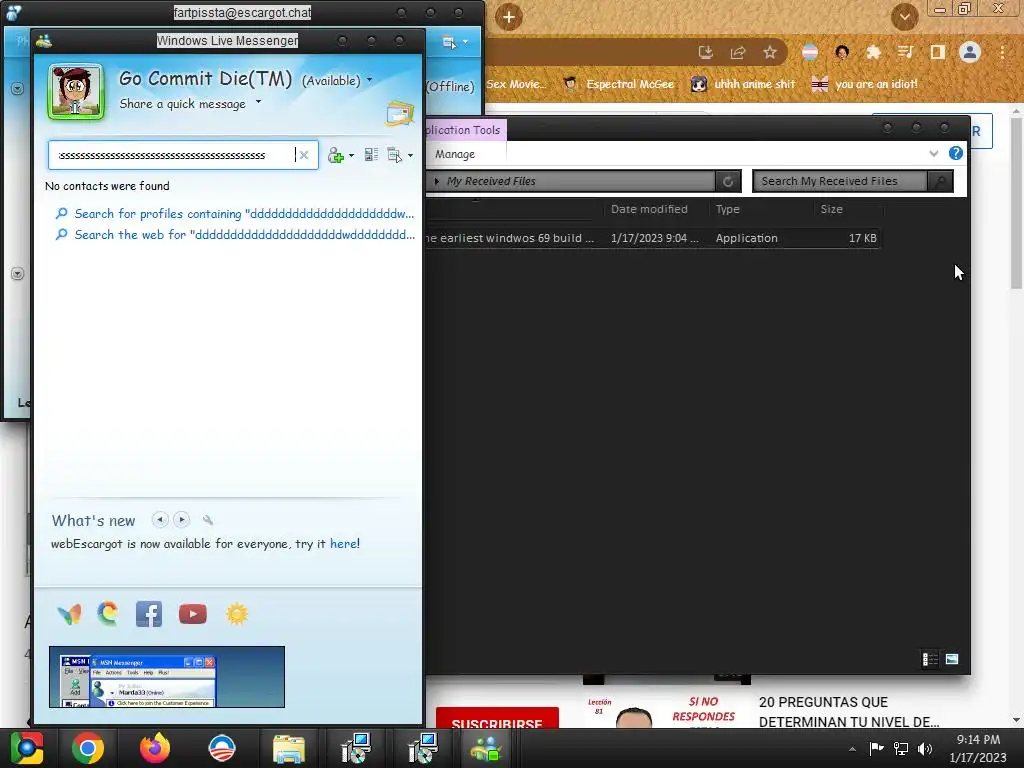The height and width of the screenshot is (768, 1024).
Task: Click the Show menu icon in Messenger
Action: point(394,155)
